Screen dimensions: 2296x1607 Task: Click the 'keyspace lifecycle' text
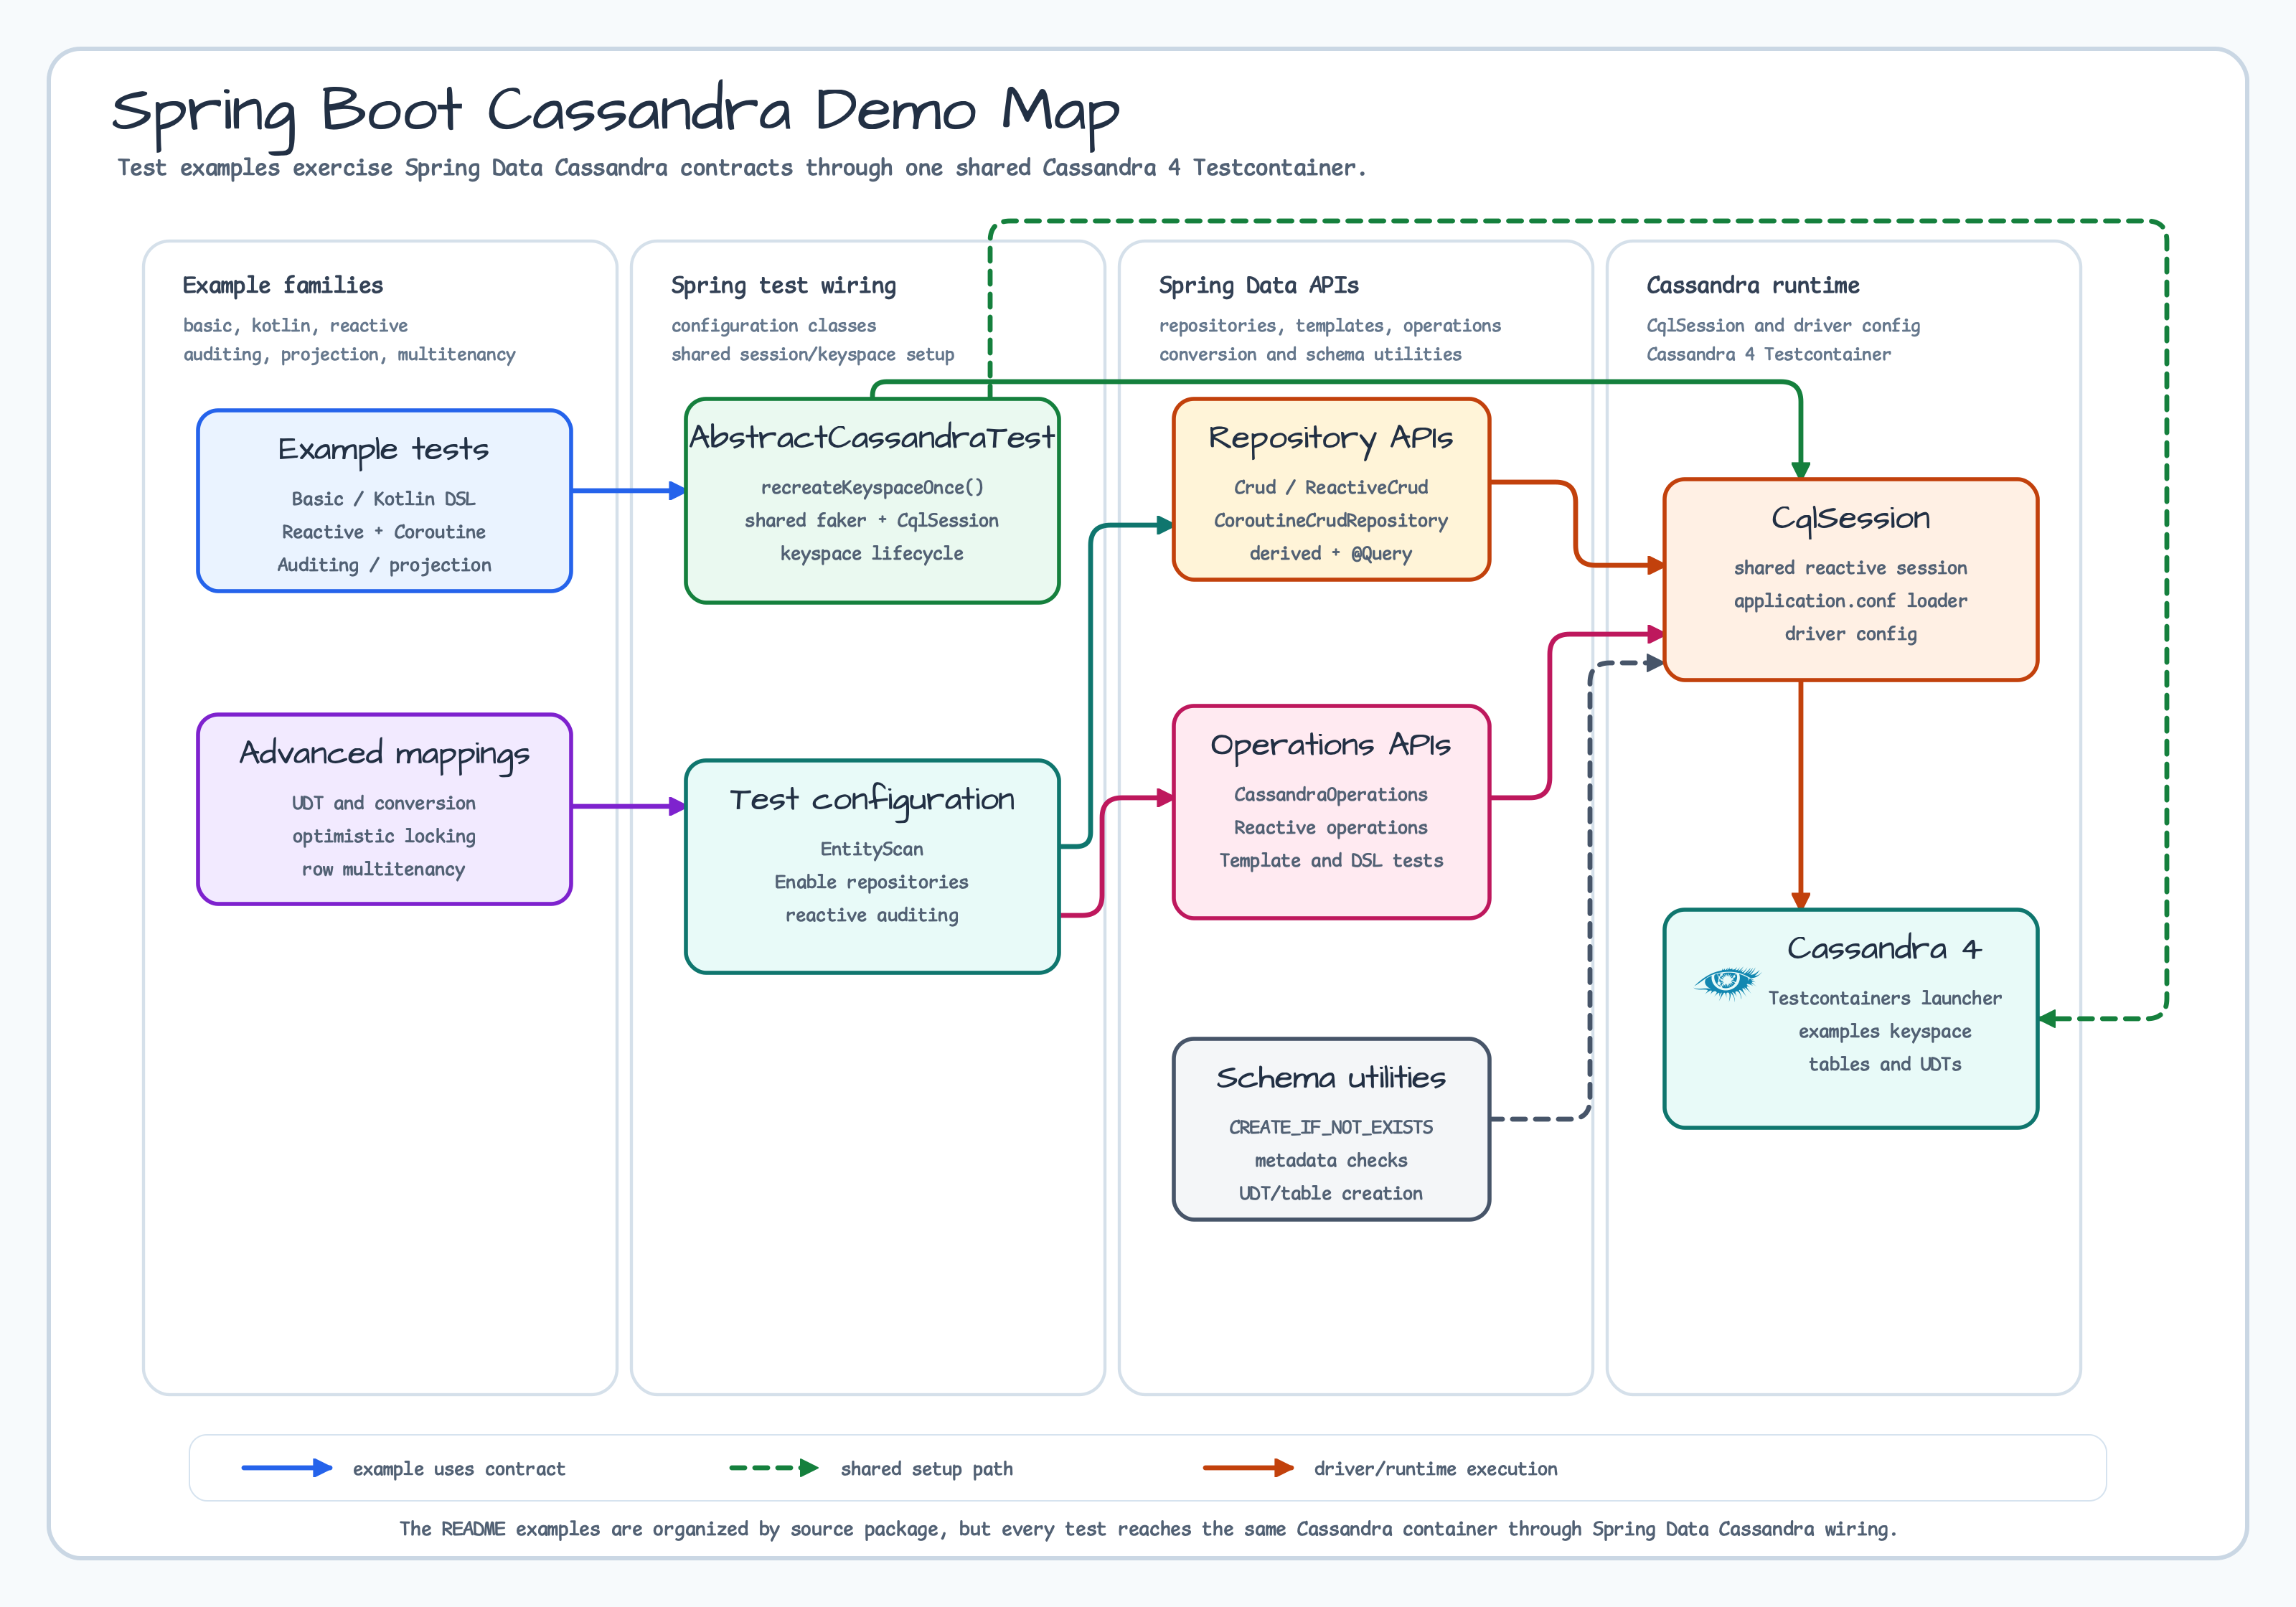pos(872,553)
